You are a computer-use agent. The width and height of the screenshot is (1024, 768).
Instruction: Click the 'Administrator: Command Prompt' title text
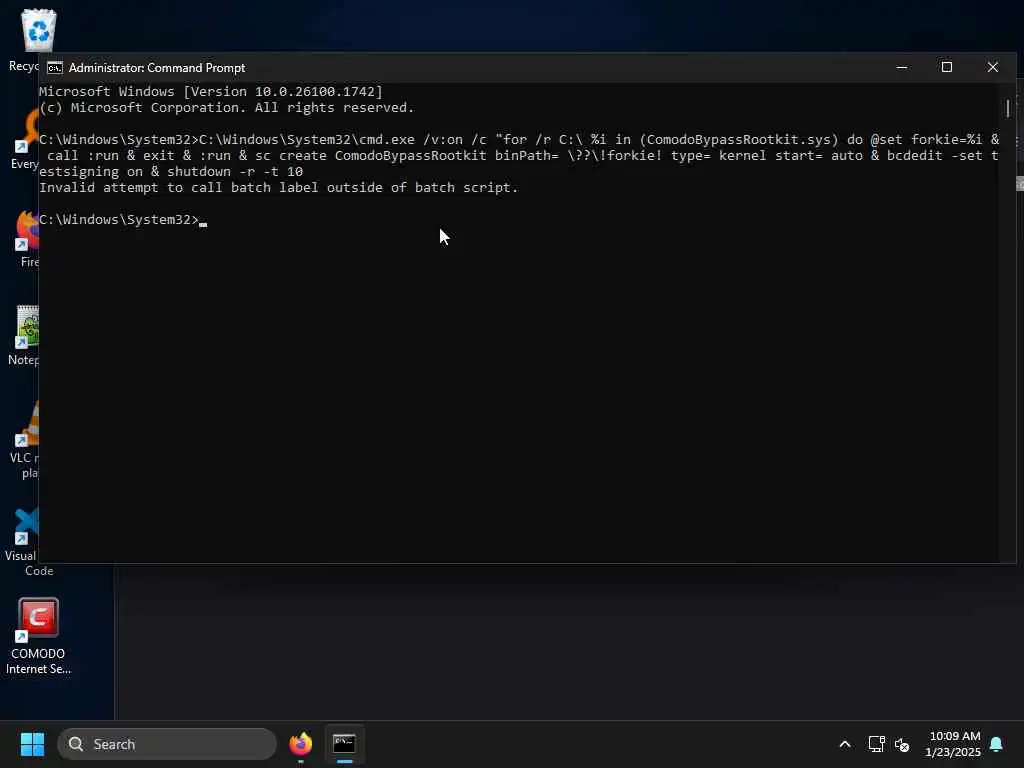click(x=157, y=68)
